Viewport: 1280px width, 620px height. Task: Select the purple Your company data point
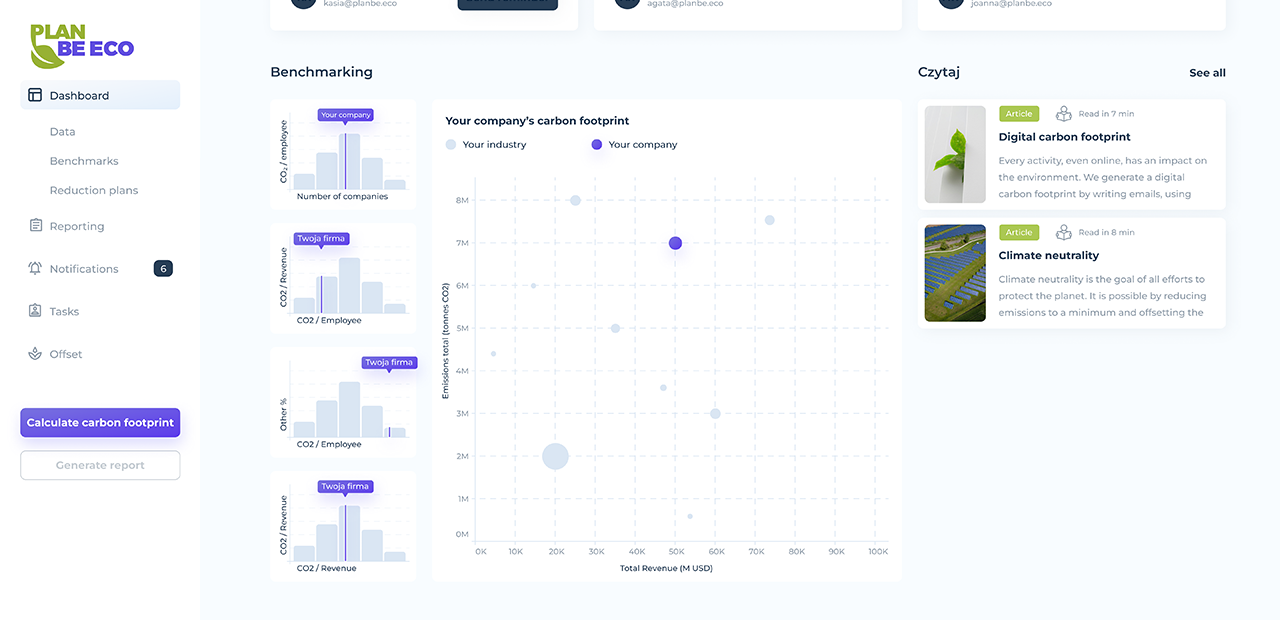(675, 243)
